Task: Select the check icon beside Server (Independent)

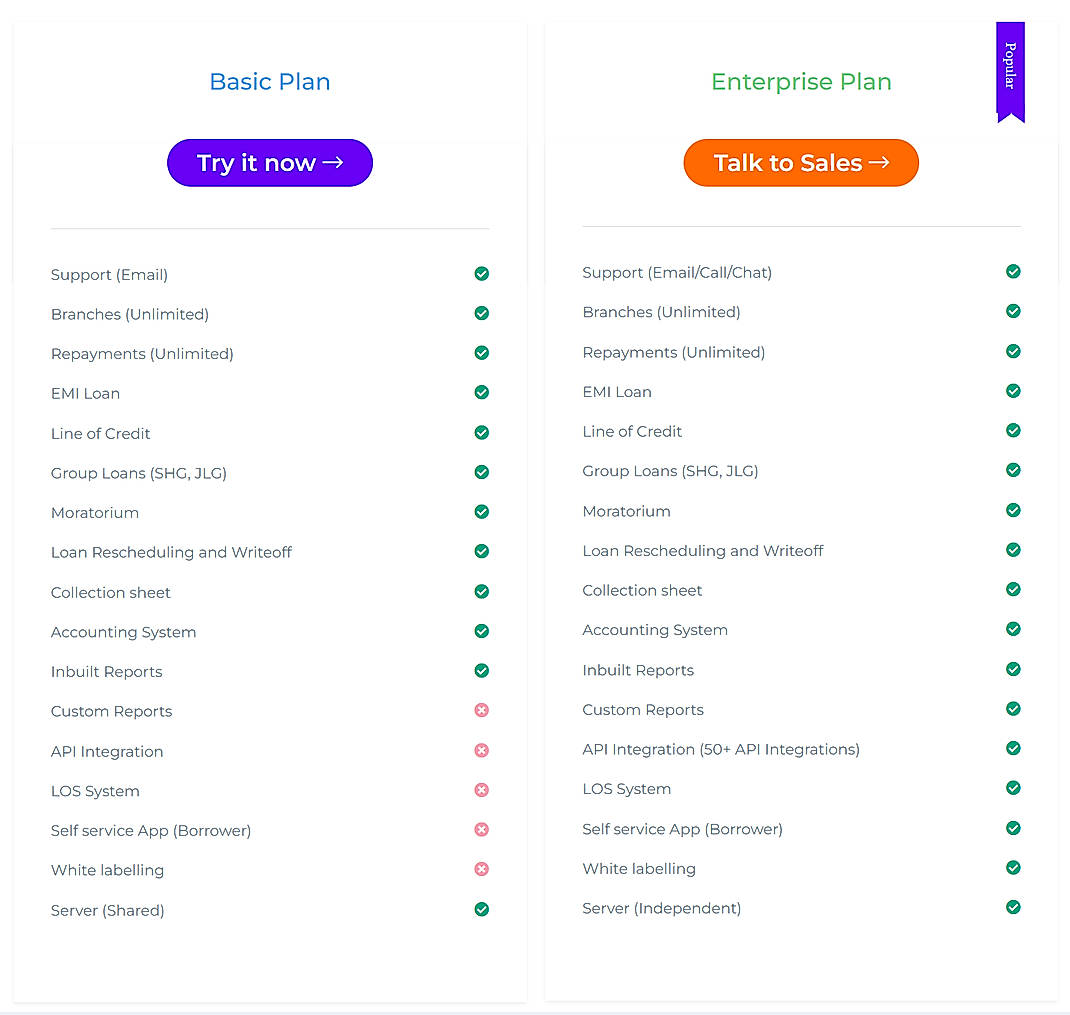Action: coord(1013,907)
